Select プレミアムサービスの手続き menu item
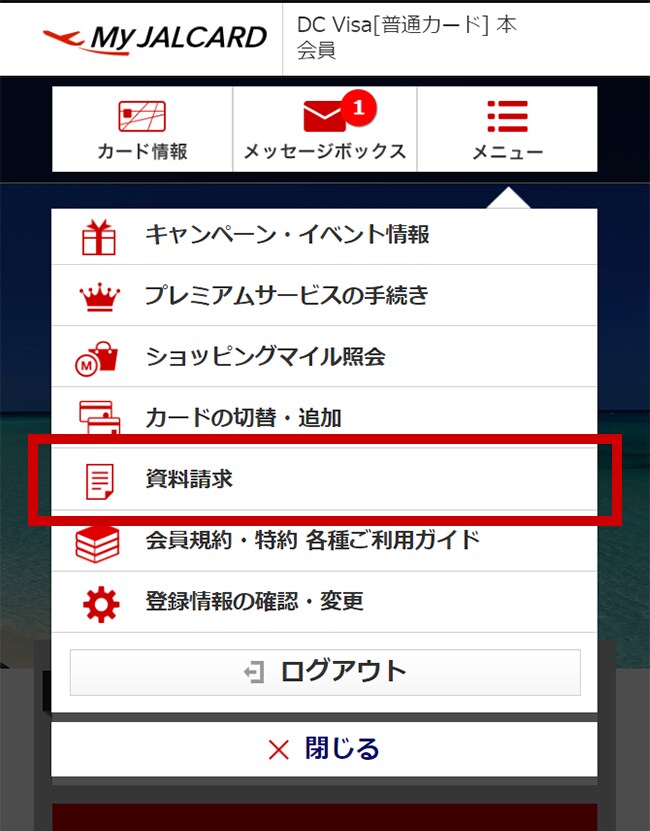This screenshot has height=831, width=650. (324, 295)
